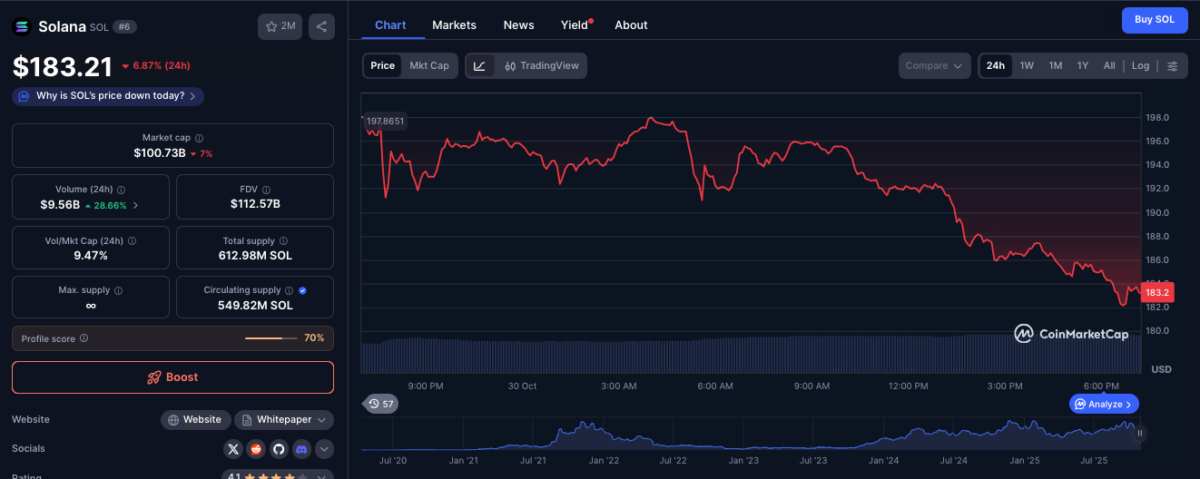Open chart settings sliders icon
1200x479 pixels.
point(1172,66)
